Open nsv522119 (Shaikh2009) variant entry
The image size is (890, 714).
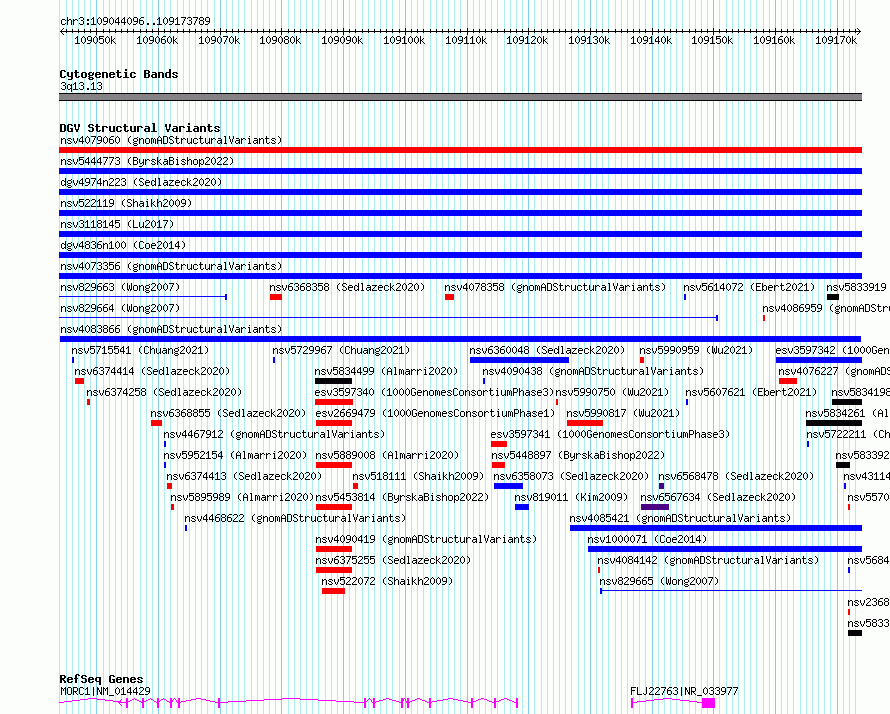[126, 203]
